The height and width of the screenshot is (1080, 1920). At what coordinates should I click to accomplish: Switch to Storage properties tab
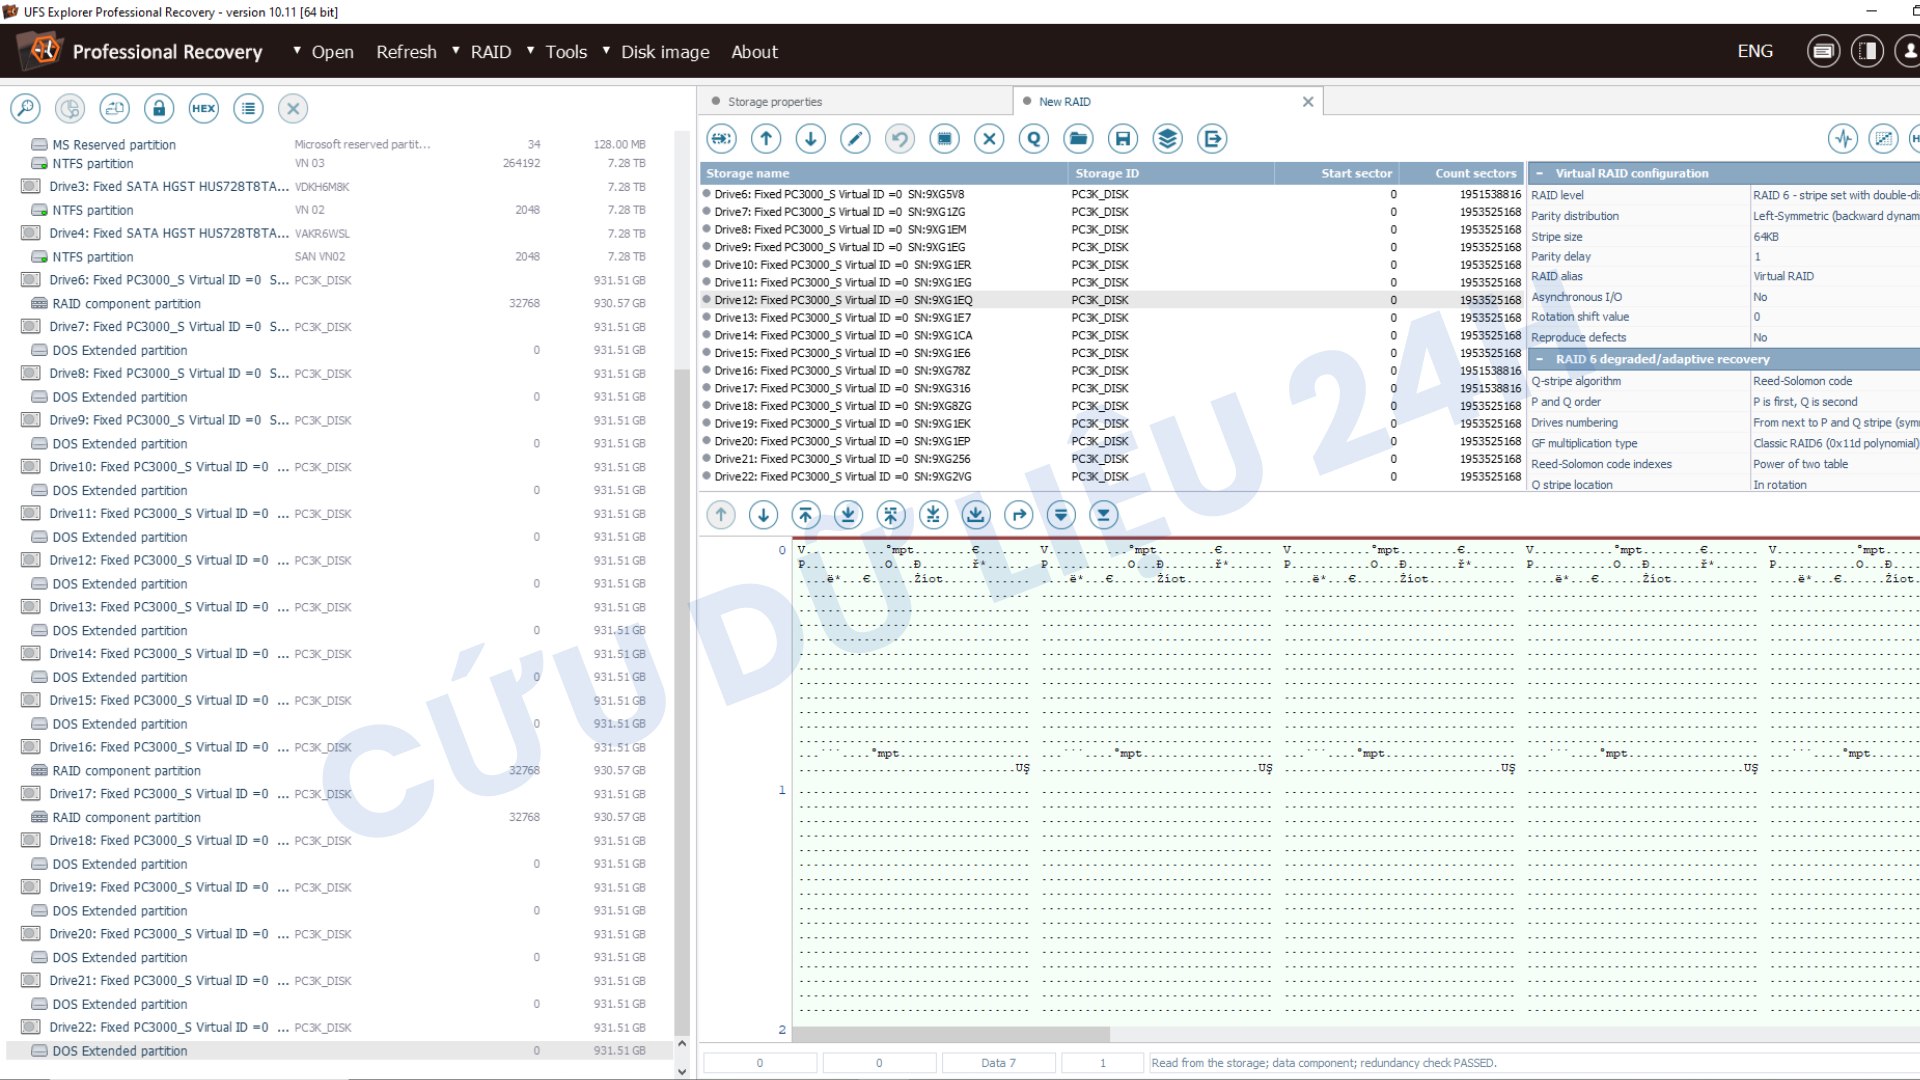(775, 102)
